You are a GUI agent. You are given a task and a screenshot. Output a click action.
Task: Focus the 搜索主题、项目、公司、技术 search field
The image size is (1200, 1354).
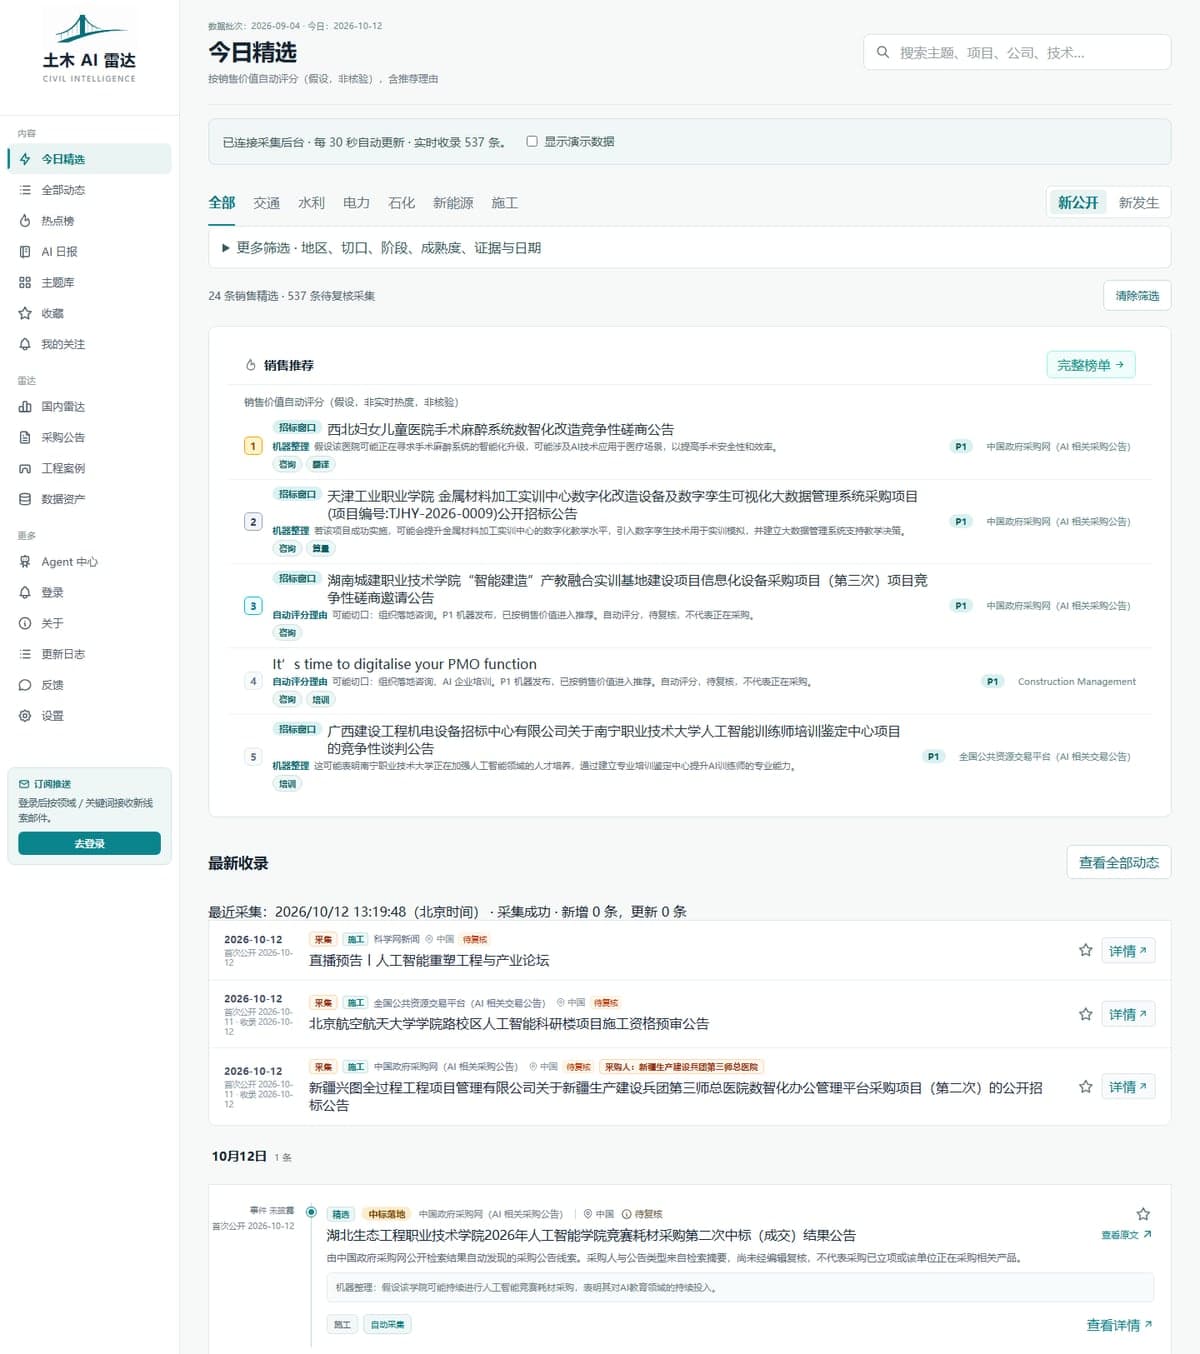pos(1017,52)
